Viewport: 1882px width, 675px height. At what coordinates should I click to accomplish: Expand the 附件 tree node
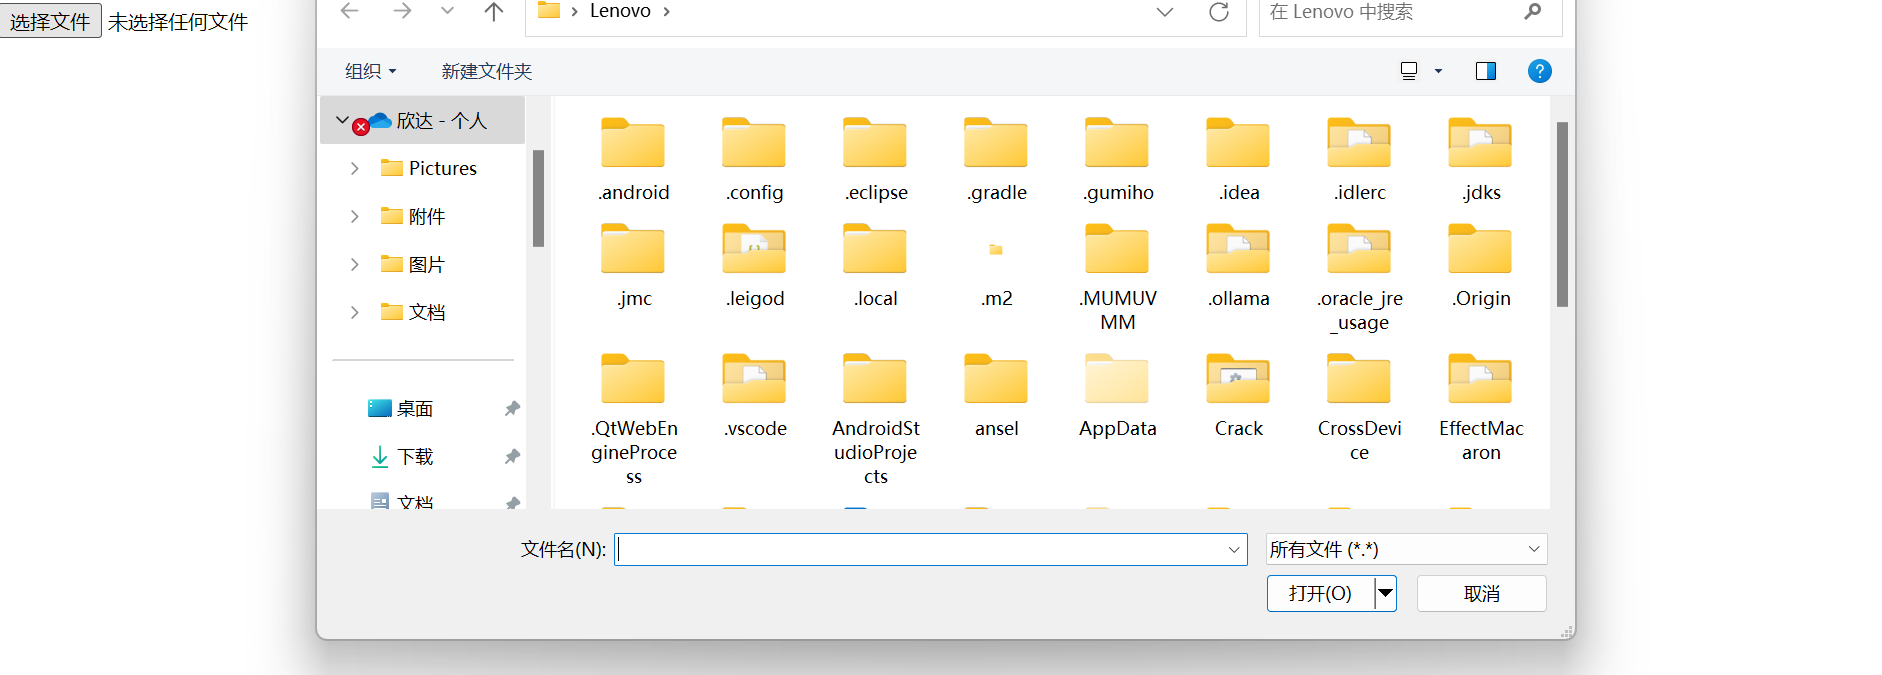point(354,216)
